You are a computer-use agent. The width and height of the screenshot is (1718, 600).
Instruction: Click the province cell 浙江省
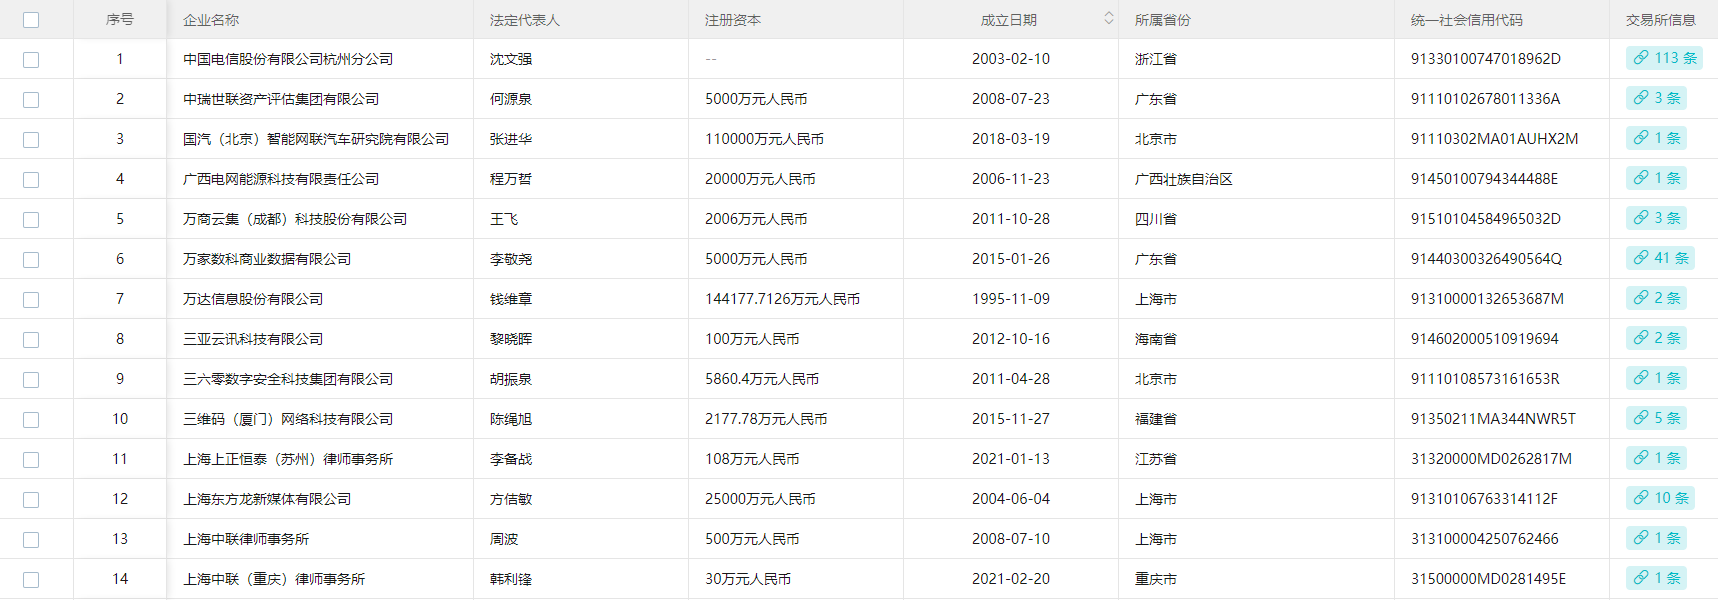coord(1156,59)
